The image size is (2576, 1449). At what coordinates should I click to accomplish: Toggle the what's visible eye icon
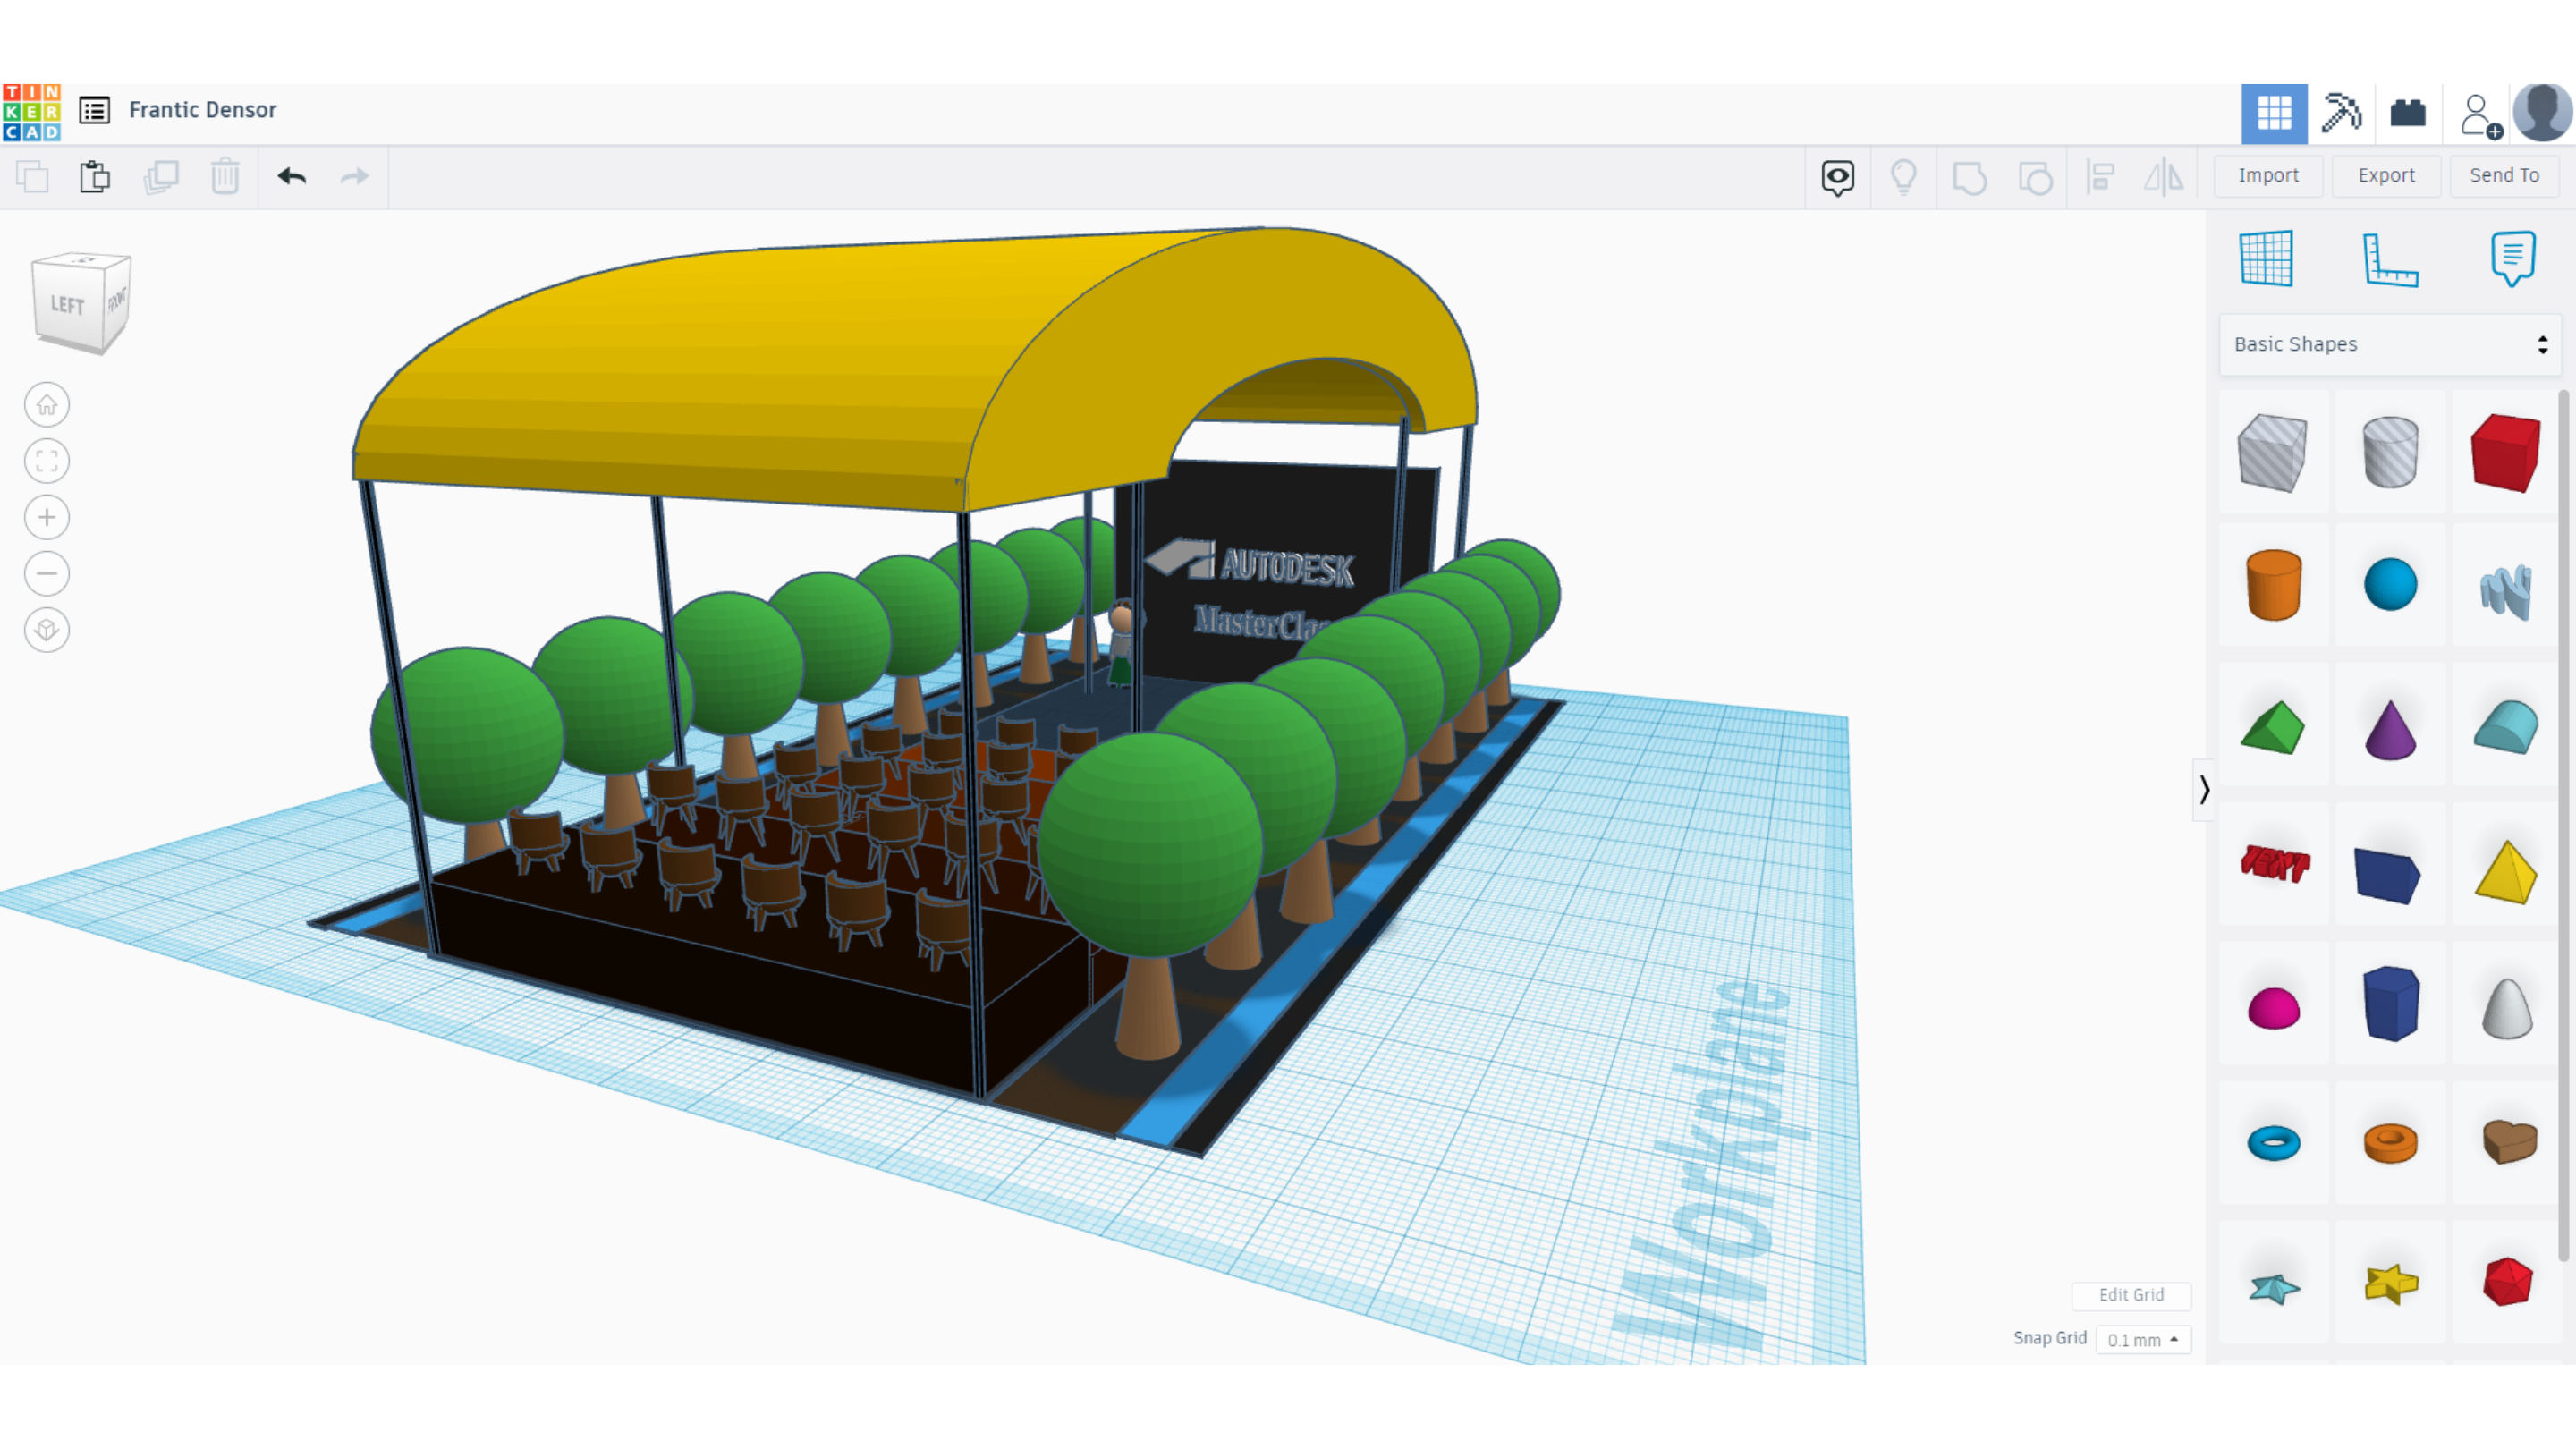1837,177
